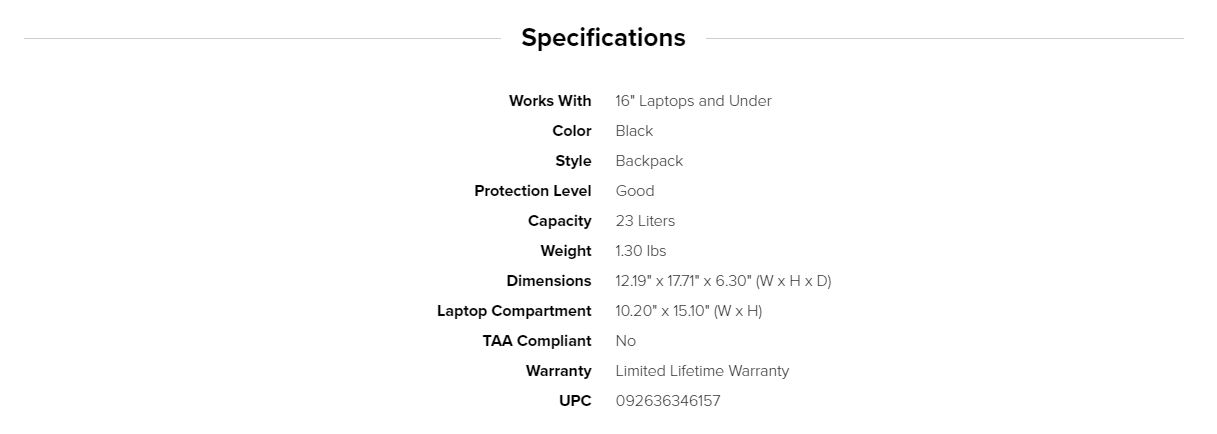Screen dimensions: 1217x434
Task: Select the 1.30 lbs value
Action: (x=641, y=251)
